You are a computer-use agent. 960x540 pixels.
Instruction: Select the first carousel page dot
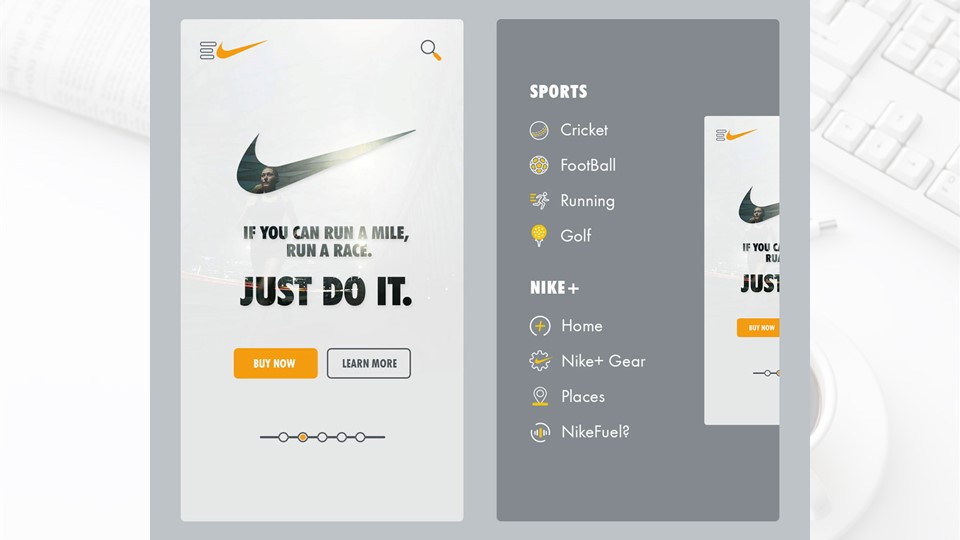point(283,437)
